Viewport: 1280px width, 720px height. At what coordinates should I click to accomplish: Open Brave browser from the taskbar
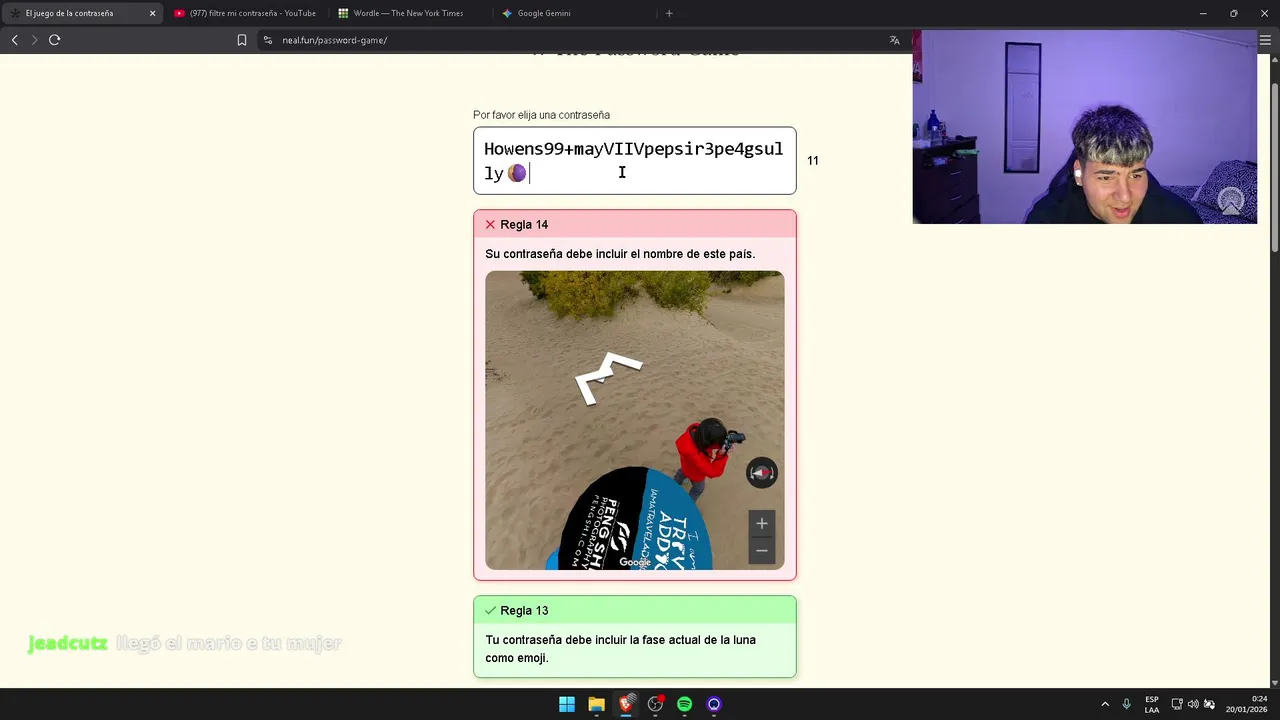click(x=626, y=704)
